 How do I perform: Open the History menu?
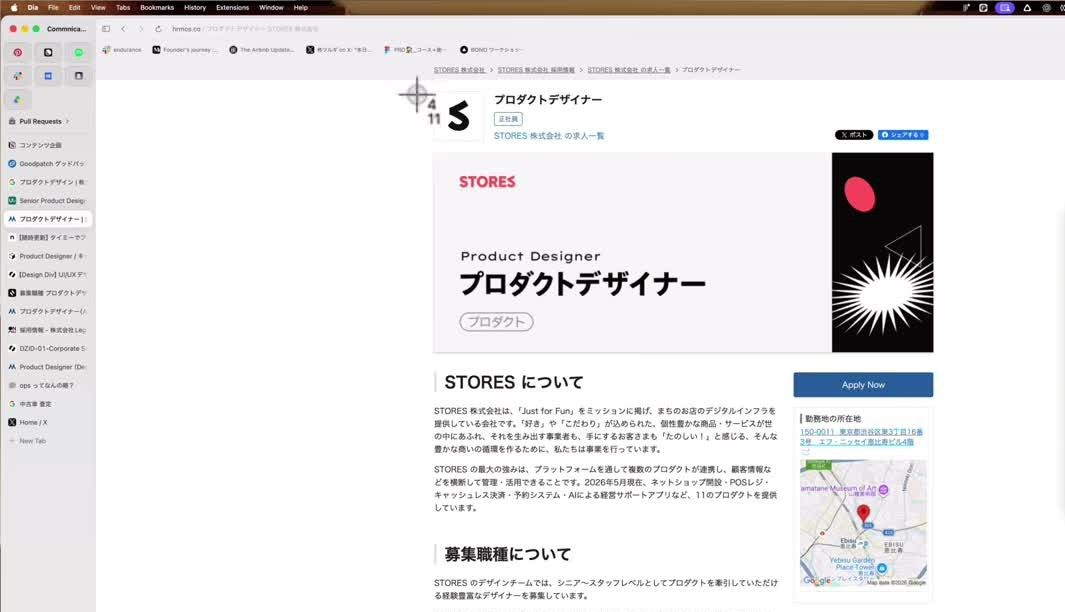click(x=195, y=7)
